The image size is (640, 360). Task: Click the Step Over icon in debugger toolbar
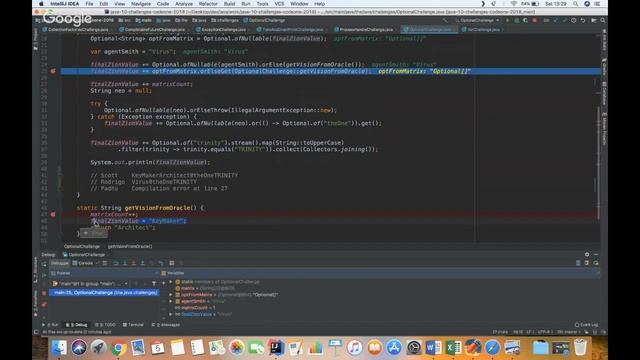point(116,263)
